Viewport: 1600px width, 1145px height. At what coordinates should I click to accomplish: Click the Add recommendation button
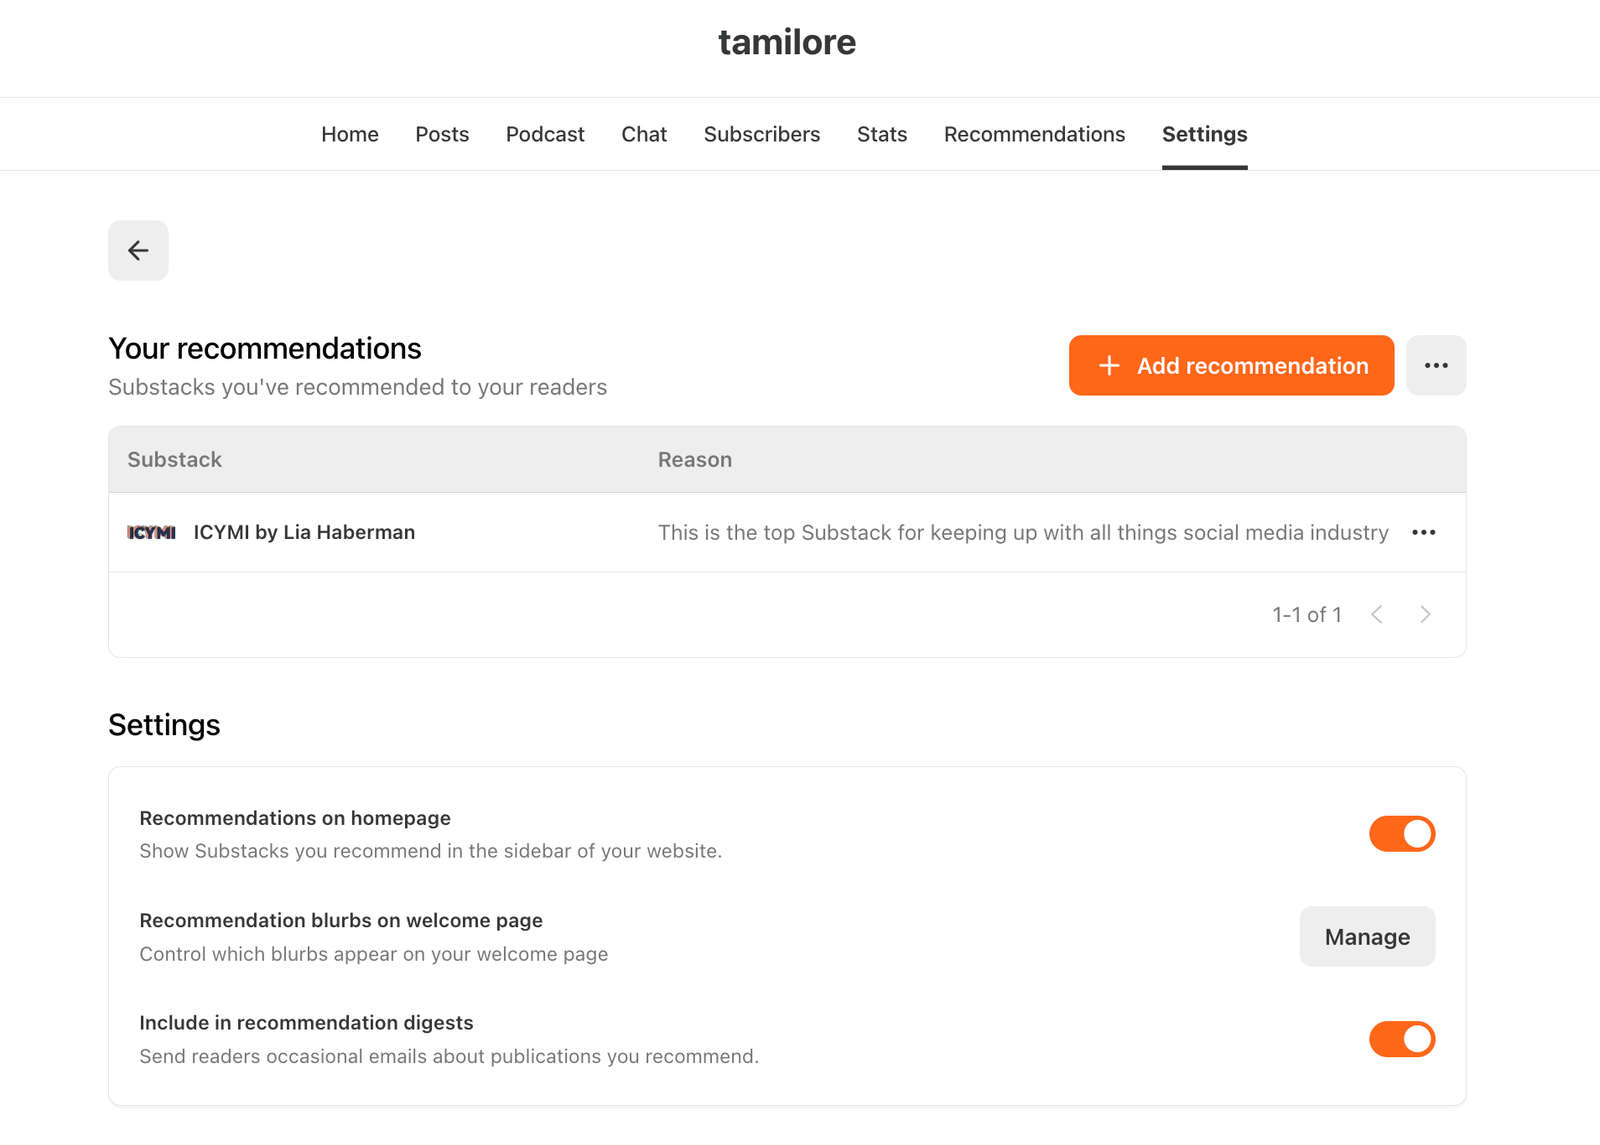pos(1231,366)
